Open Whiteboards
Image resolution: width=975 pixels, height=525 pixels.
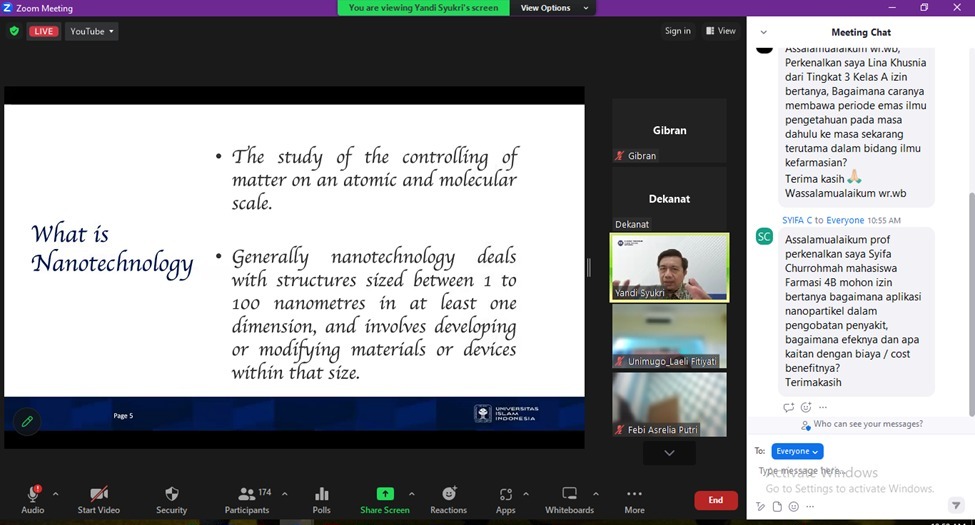pyautogui.click(x=570, y=499)
